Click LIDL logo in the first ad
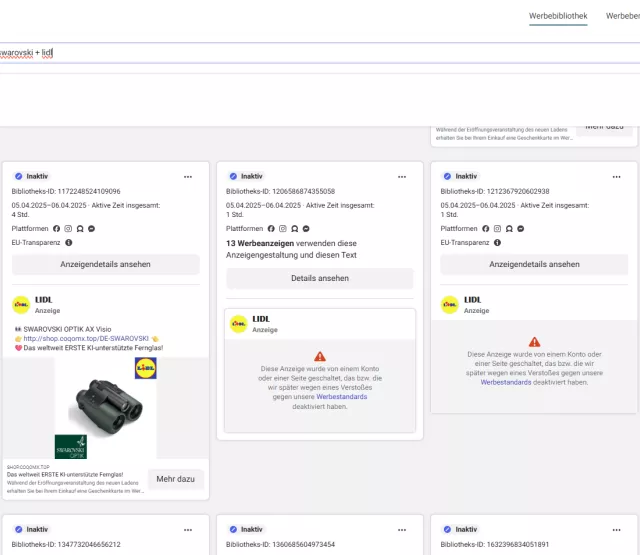 click(x=20, y=305)
